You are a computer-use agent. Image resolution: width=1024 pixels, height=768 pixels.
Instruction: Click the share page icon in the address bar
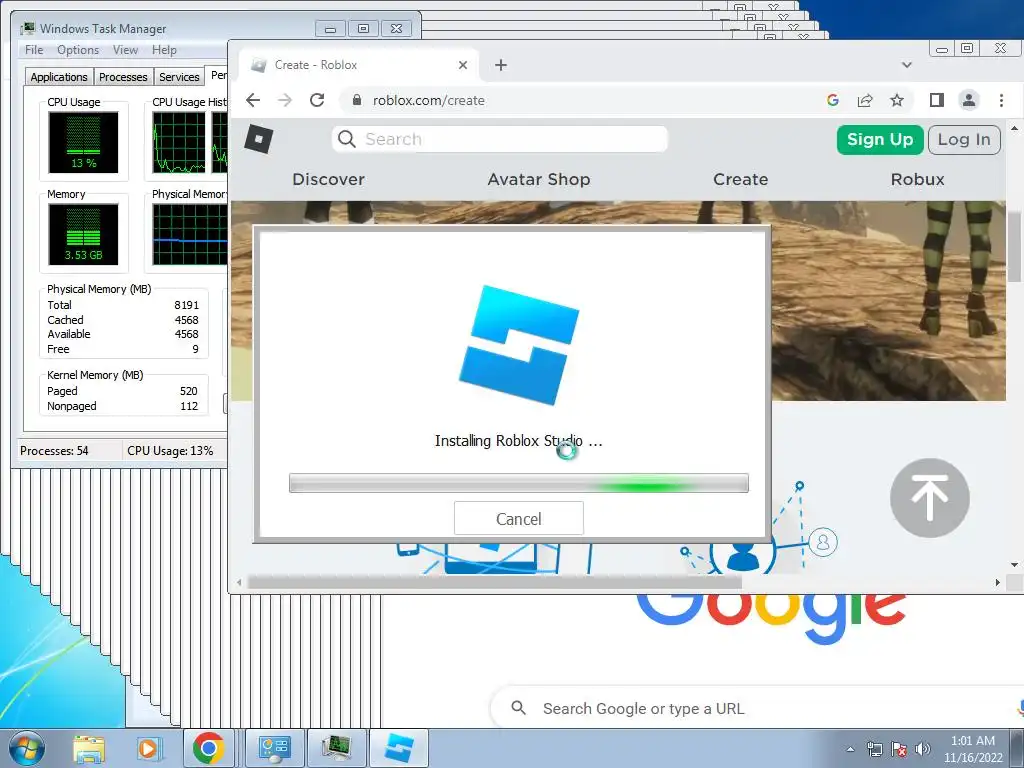[865, 100]
